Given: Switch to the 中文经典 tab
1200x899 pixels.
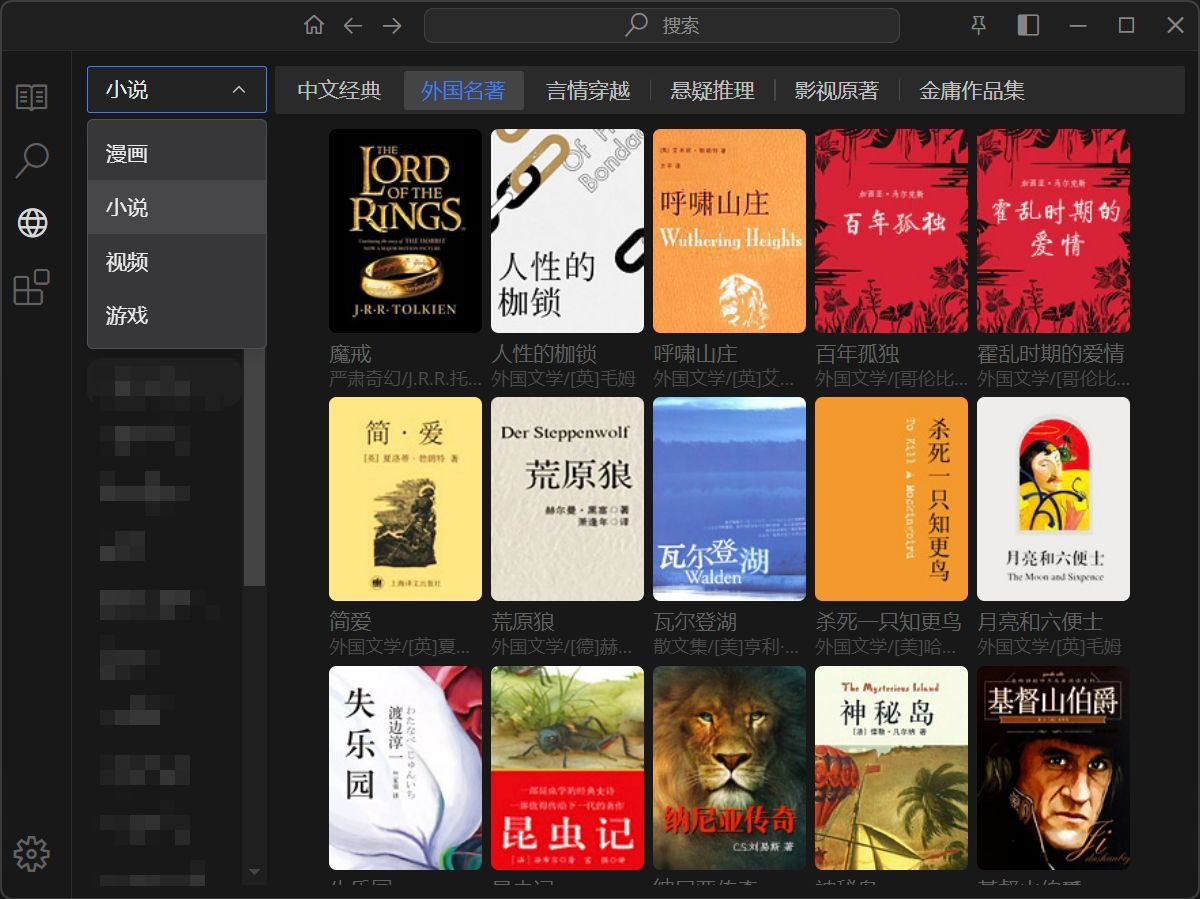Looking at the screenshot, I should pos(340,91).
